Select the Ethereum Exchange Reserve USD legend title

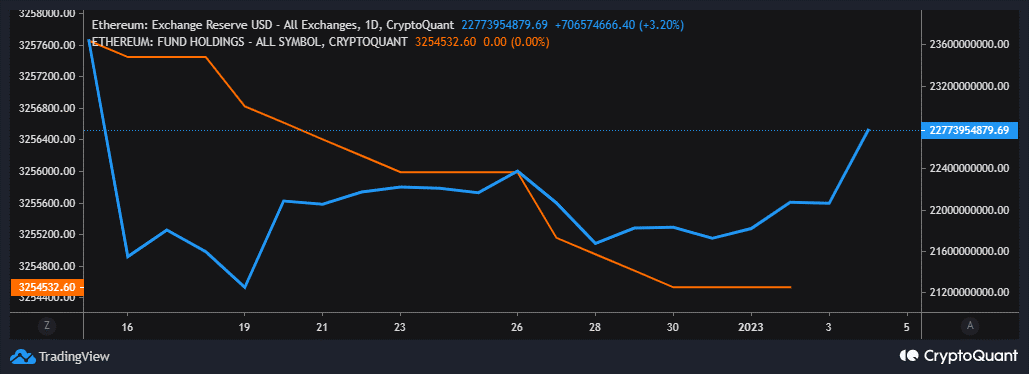click(x=272, y=25)
